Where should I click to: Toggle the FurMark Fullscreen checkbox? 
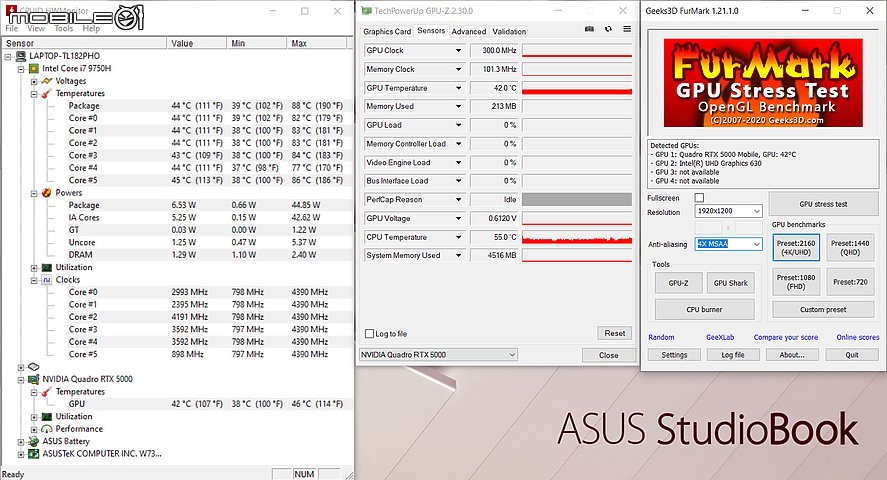pos(699,198)
